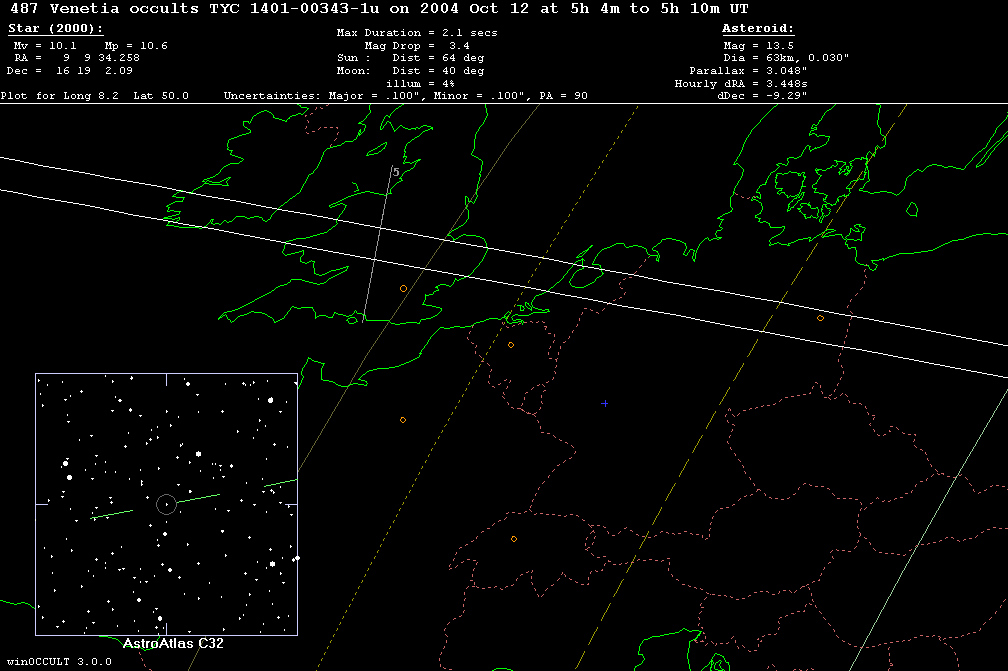Click the orange site marker in Poland
This screenshot has height=671, width=1008.
tap(820, 318)
